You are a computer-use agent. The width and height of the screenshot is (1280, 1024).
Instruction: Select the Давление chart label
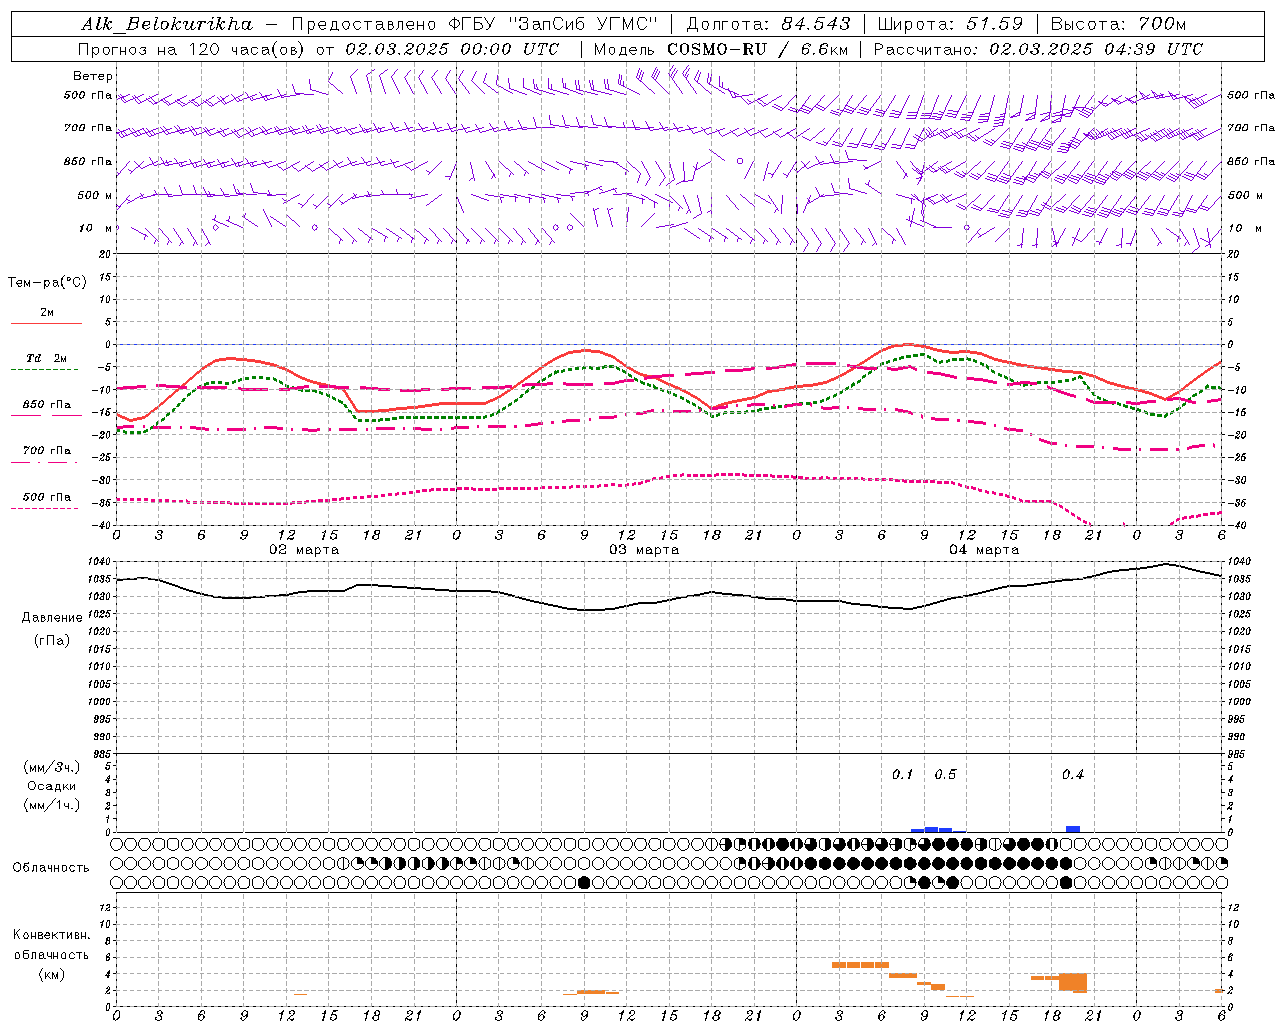pos(52,618)
